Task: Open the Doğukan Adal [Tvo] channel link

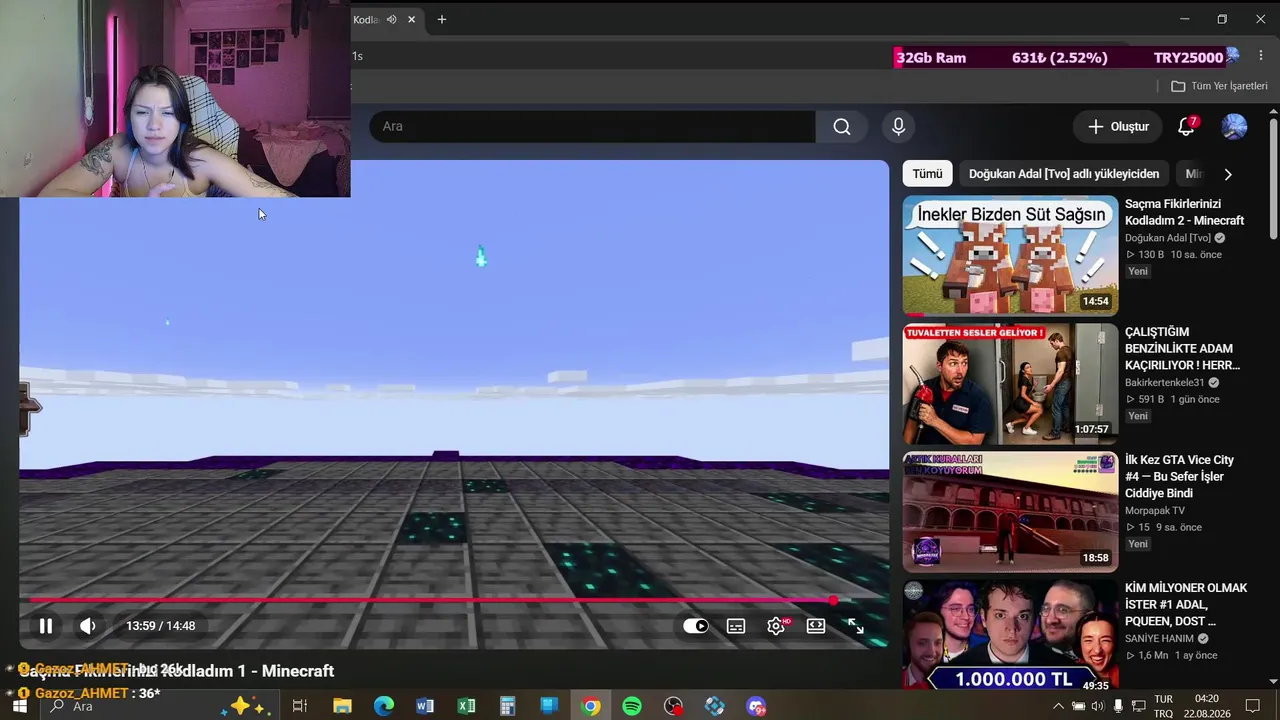Action: [x=1168, y=238]
